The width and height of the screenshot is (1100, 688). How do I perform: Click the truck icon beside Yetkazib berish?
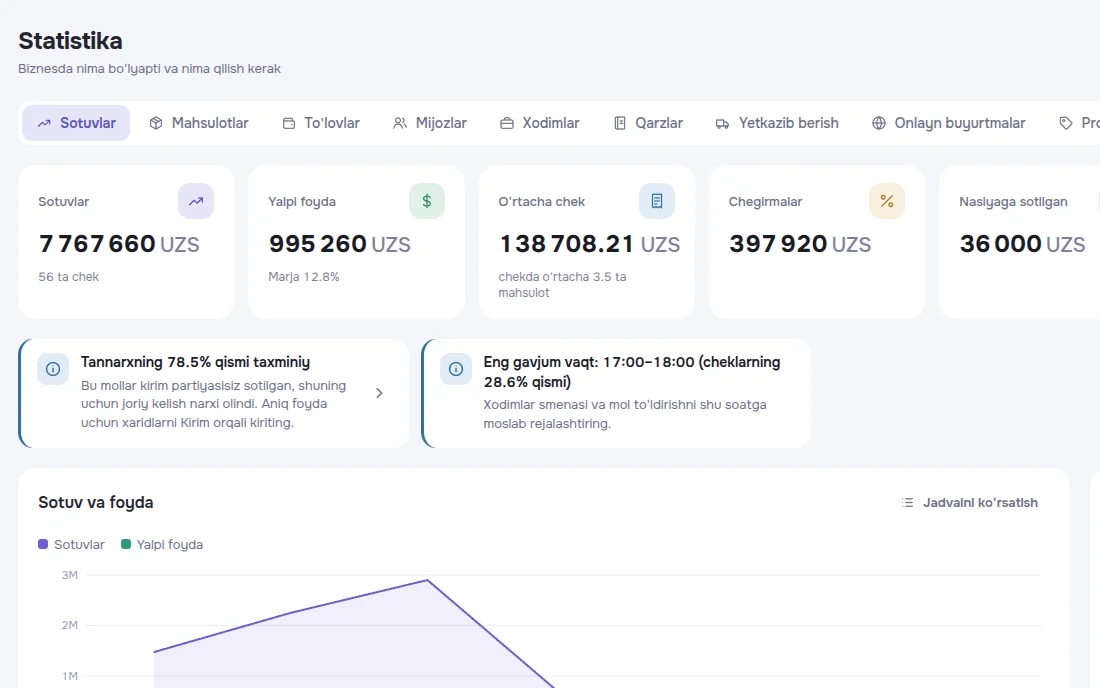click(x=723, y=123)
